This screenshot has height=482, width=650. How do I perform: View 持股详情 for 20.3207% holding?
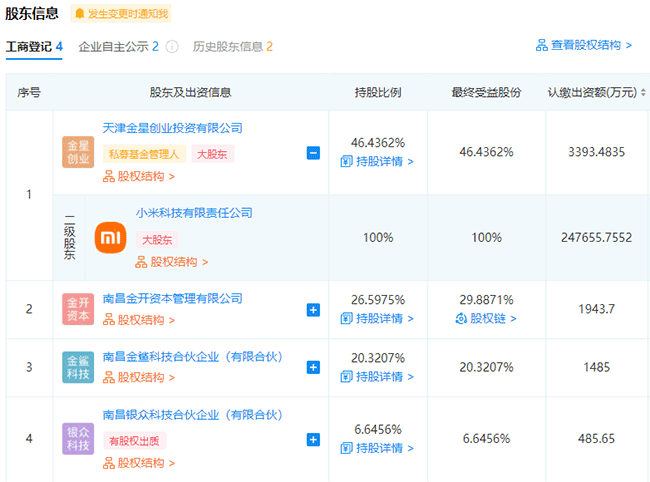(x=377, y=377)
